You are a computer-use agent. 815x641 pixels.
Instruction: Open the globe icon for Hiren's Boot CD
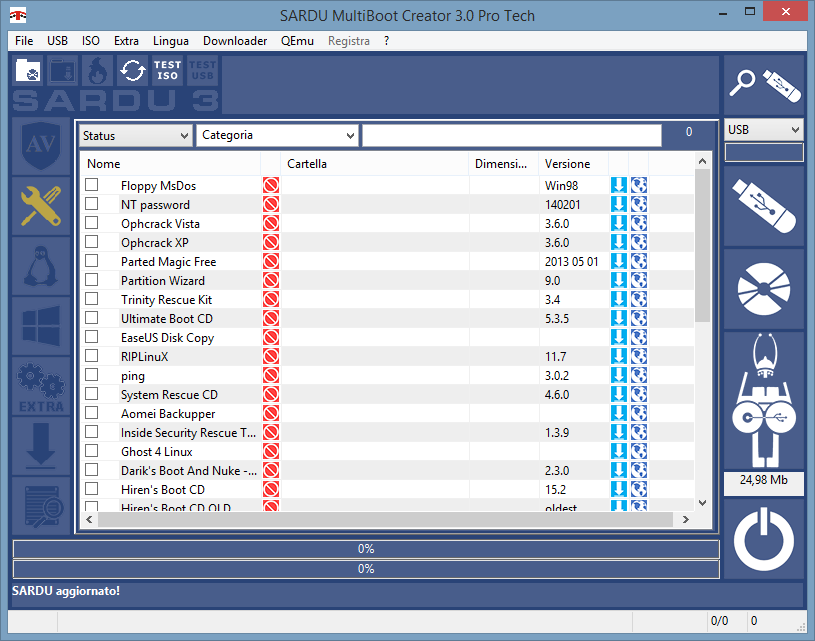coord(639,489)
